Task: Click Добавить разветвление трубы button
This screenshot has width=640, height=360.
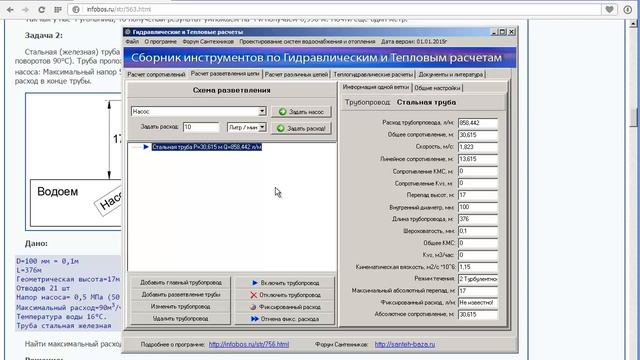Action: click(180, 294)
